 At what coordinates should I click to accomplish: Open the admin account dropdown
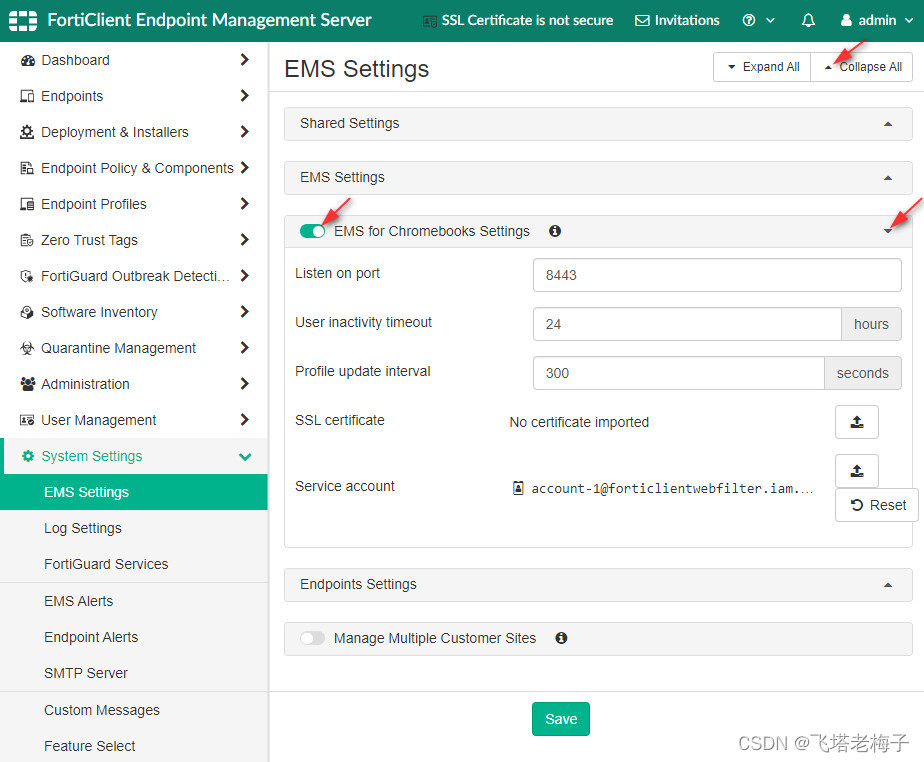pyautogui.click(x=876, y=21)
